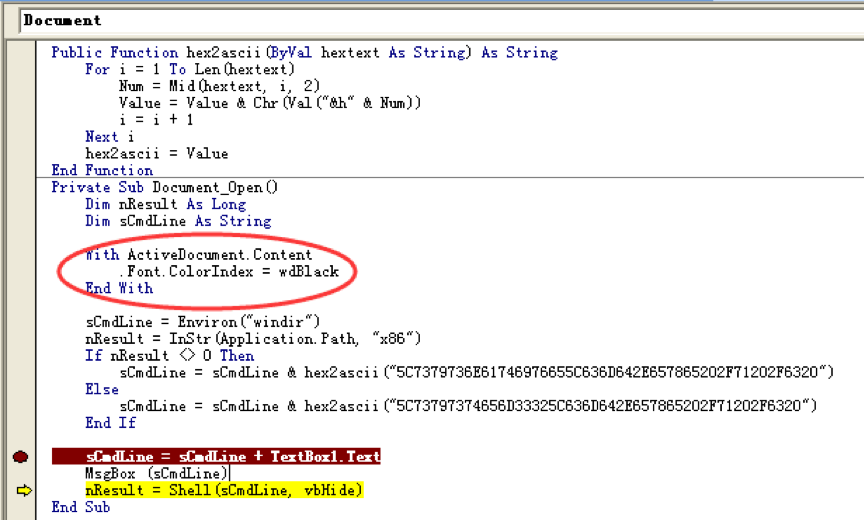The width and height of the screenshot is (864, 520).
Task: Click the yellow execution arrow in margin
Action: pos(24,490)
